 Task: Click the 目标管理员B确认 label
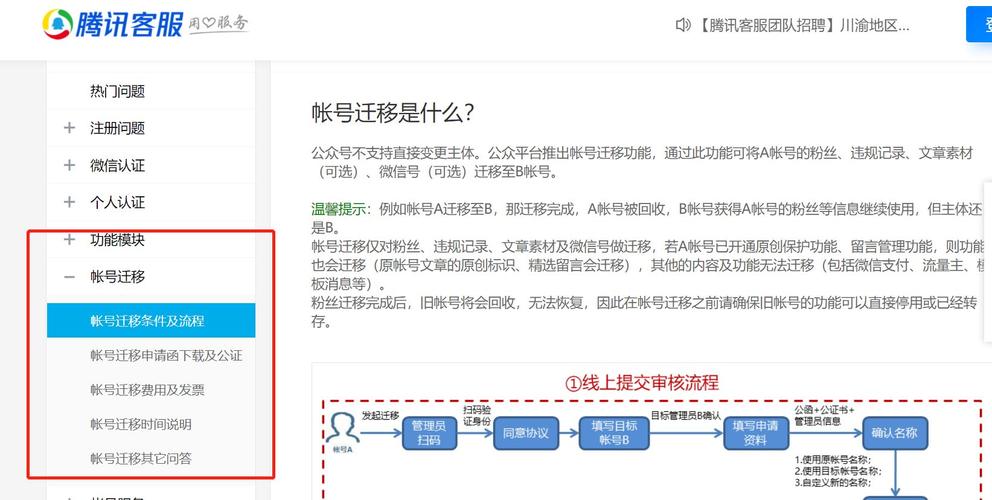pos(686,415)
